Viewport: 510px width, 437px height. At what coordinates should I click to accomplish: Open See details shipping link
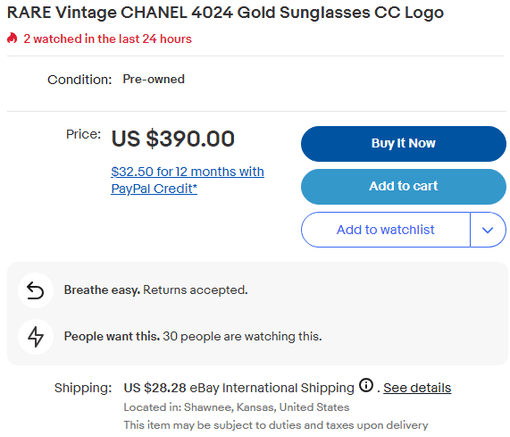[417, 388]
